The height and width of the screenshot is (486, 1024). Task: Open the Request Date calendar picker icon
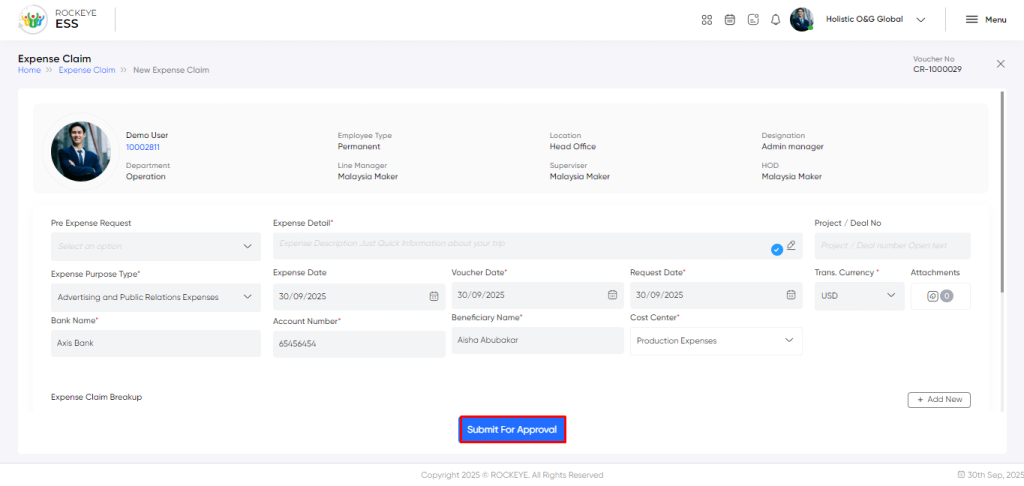(791, 295)
